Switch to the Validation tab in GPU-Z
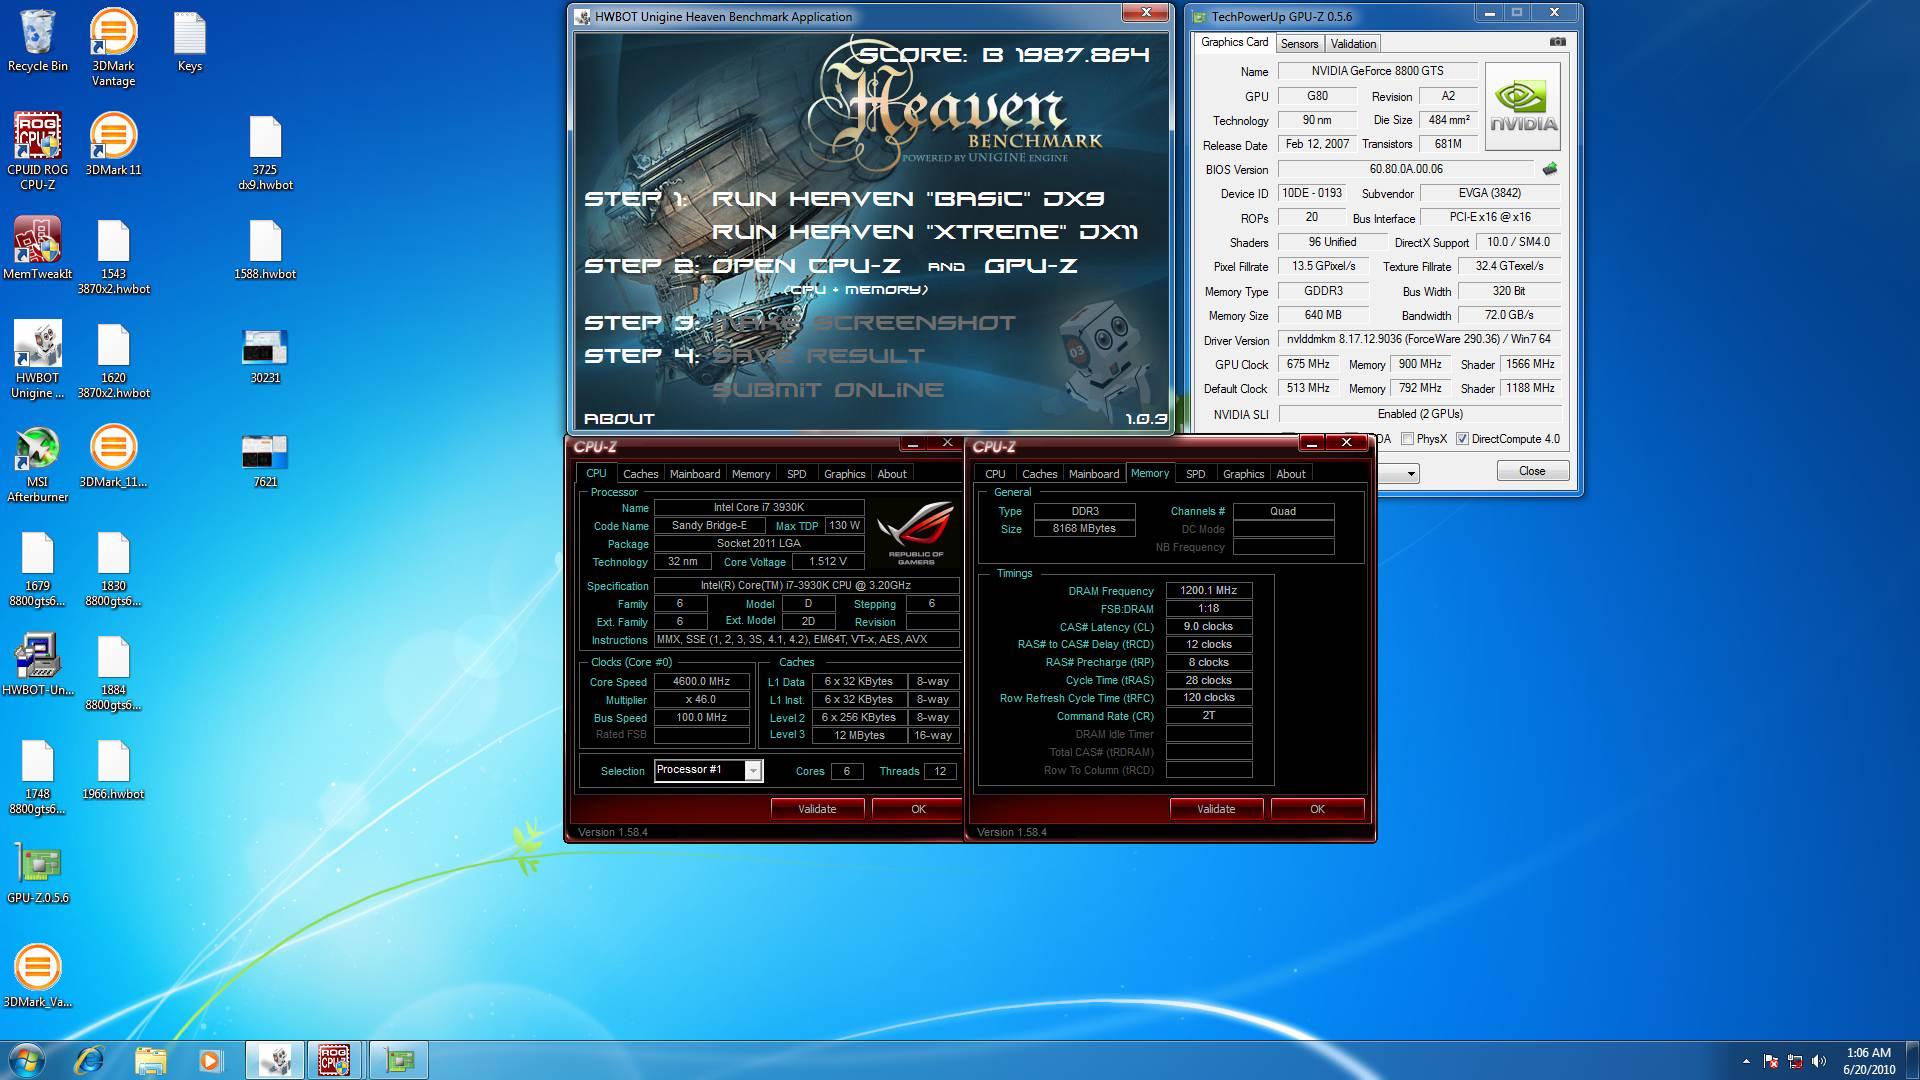 click(1353, 44)
